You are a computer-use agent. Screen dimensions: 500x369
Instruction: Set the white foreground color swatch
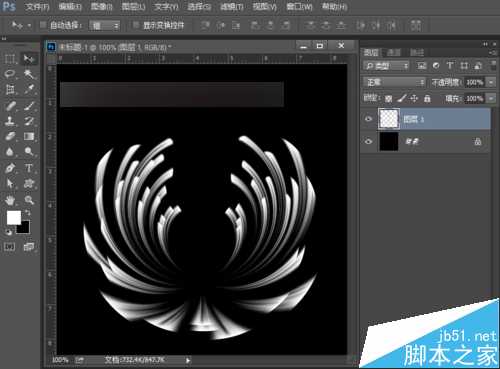[x=13, y=217]
